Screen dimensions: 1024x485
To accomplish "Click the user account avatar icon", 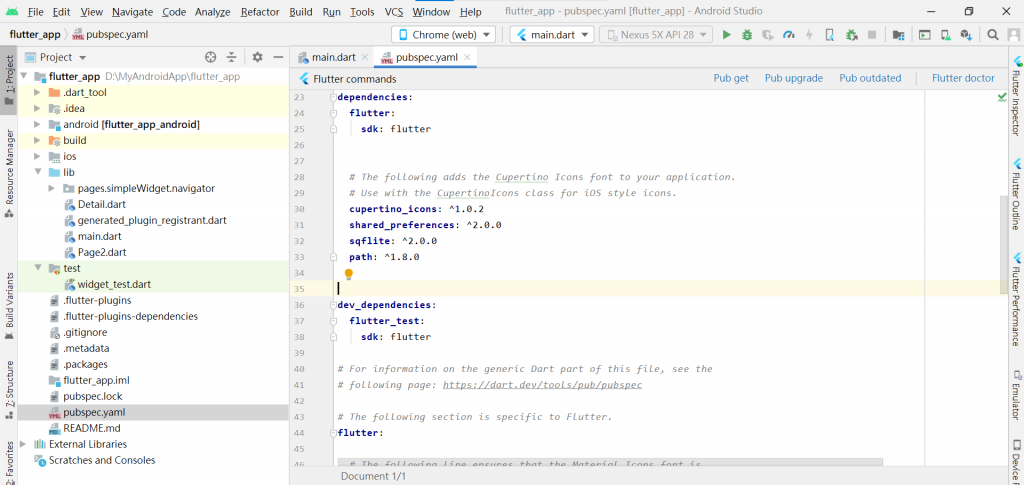I will coord(1012,35).
